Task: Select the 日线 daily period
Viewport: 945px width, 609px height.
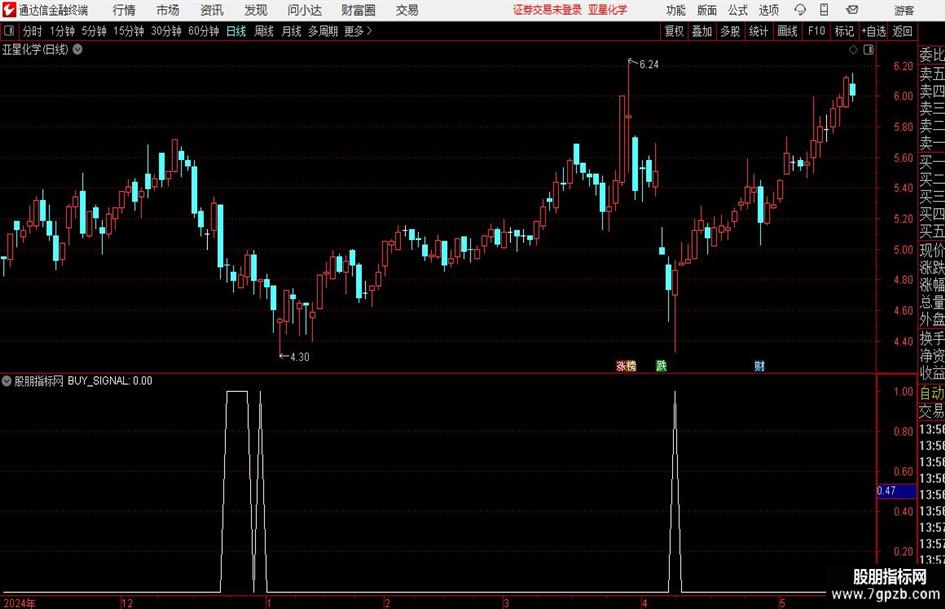Action: pos(236,31)
